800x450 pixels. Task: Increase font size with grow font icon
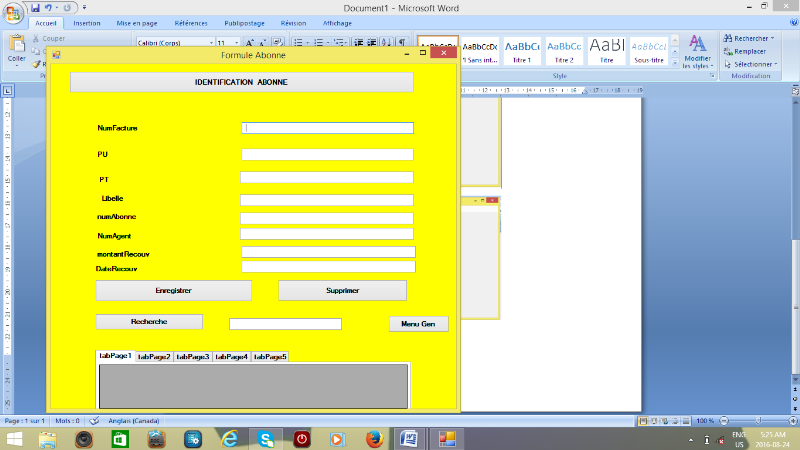249,43
